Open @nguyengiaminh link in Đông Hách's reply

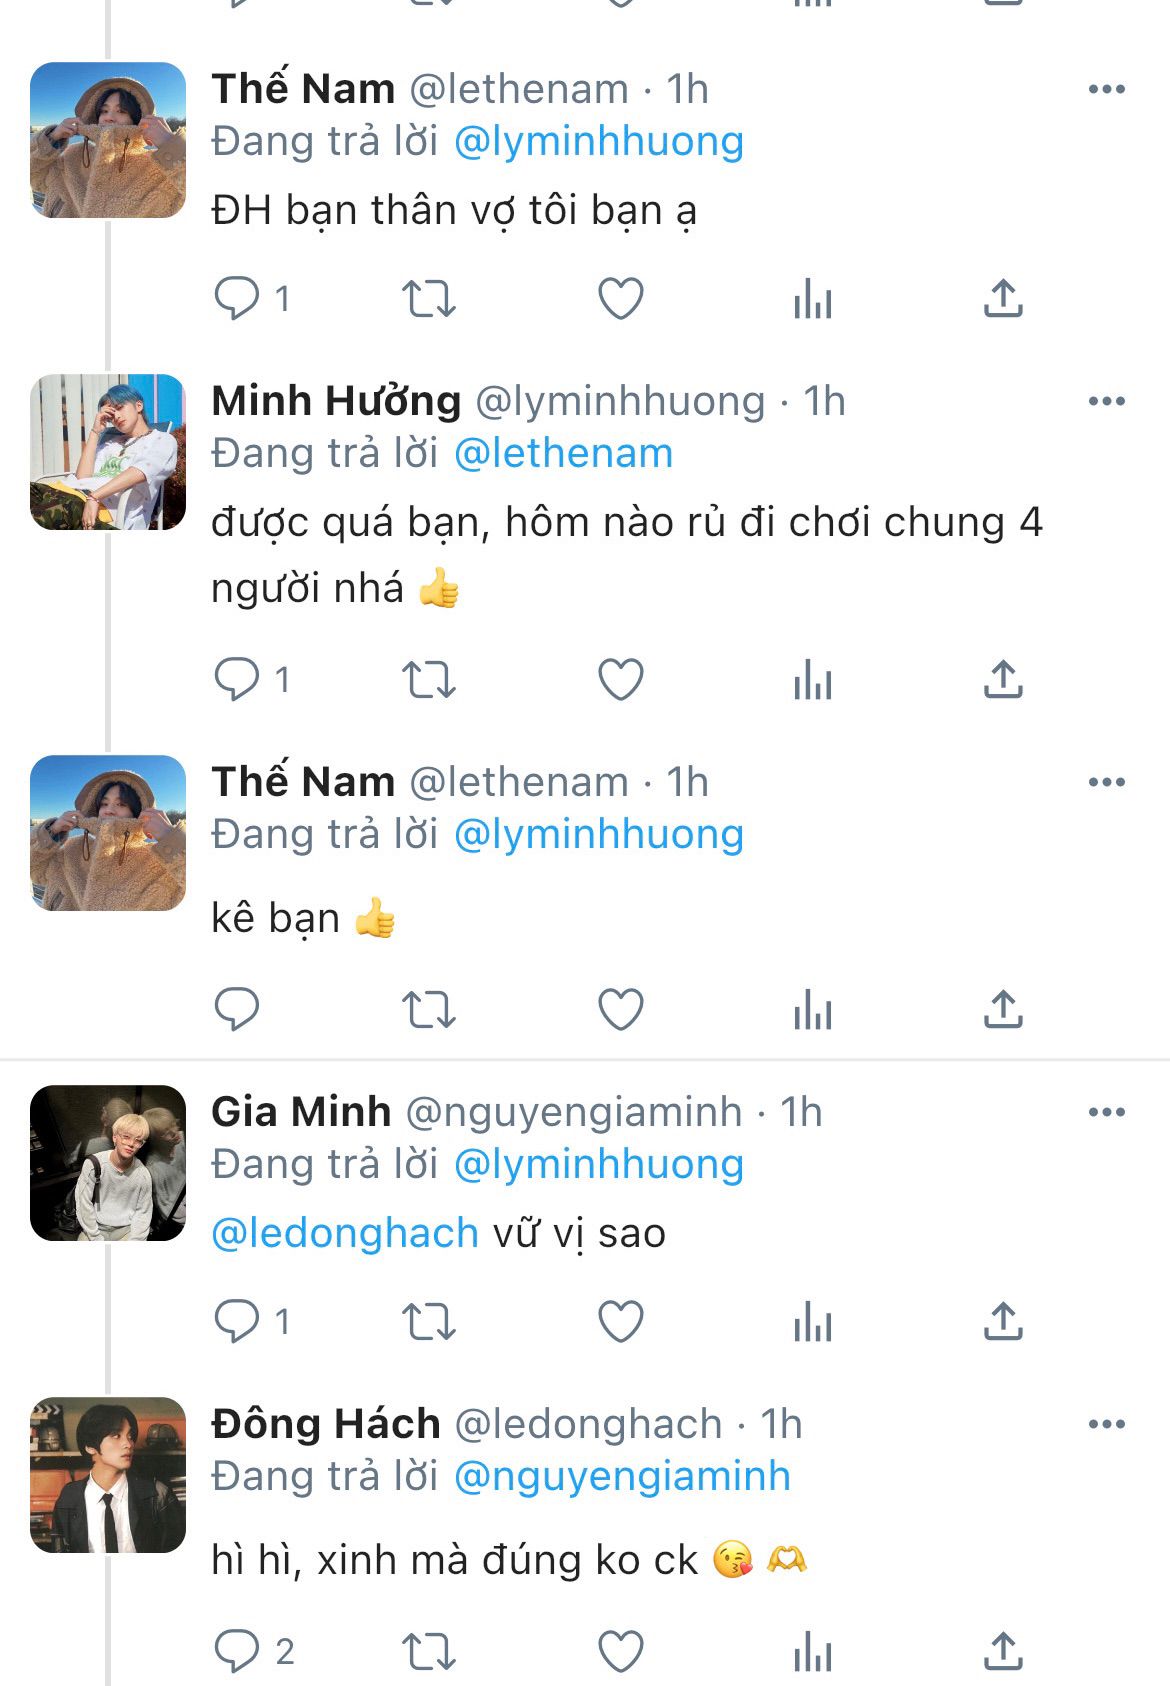coord(622,1476)
